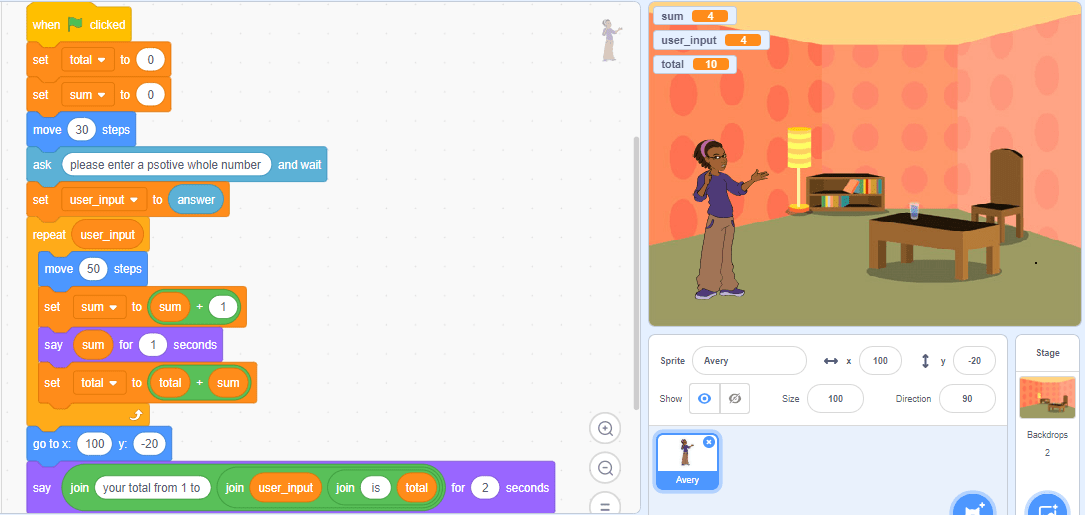Hide the sprite with crossed-eye icon
1085x515 pixels.
pyautogui.click(x=734, y=398)
